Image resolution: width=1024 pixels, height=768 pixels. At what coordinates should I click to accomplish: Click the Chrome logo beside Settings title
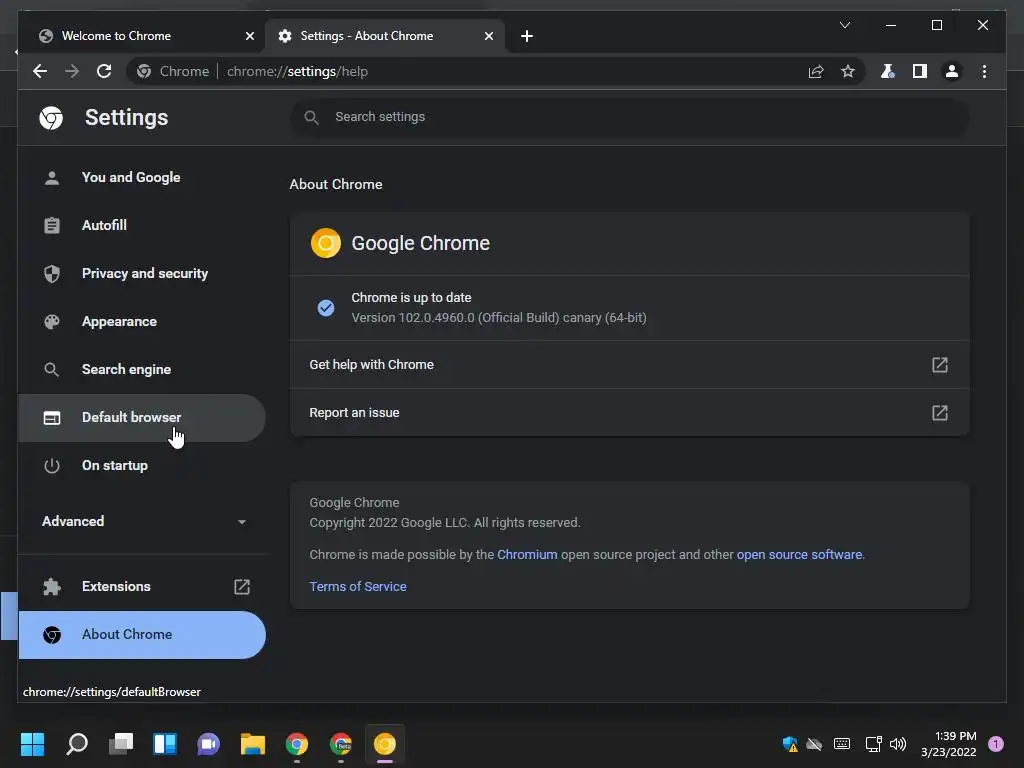pos(51,118)
